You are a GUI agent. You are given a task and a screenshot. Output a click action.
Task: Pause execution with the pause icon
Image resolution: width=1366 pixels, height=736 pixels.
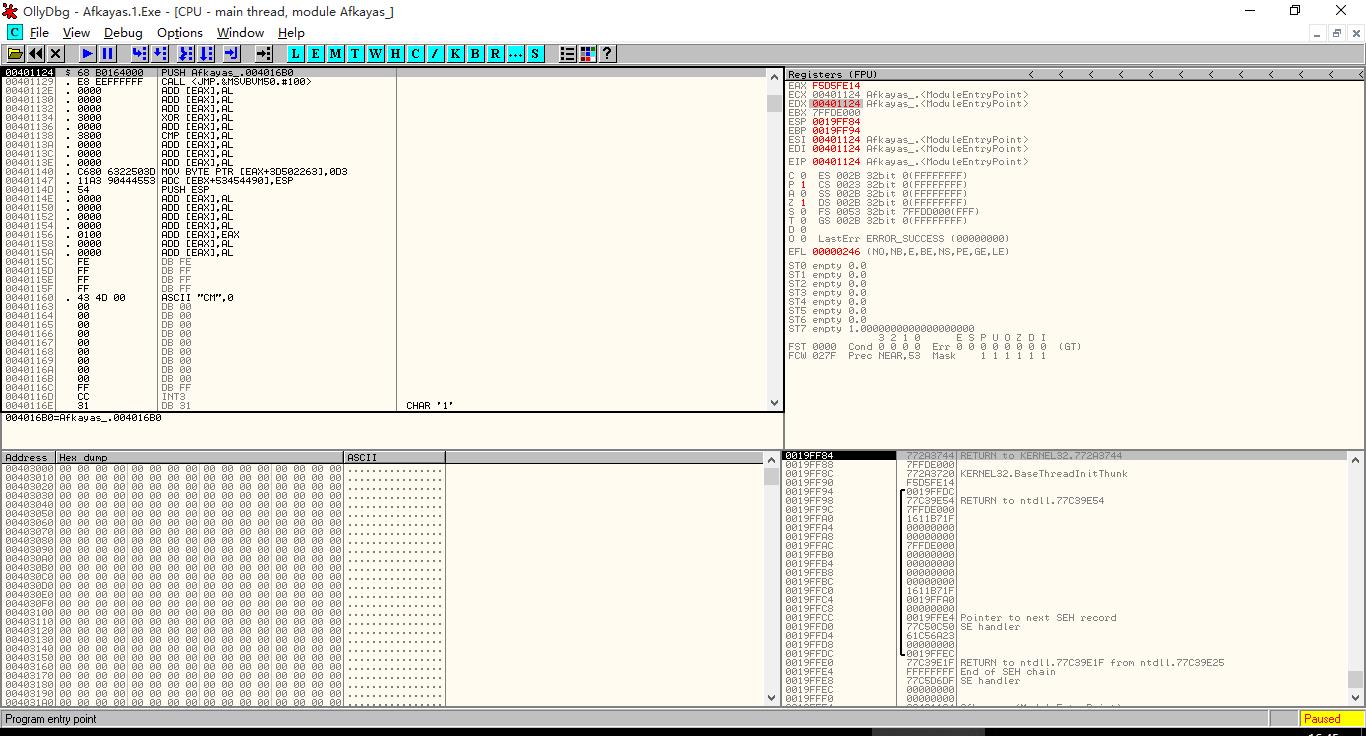(108, 54)
